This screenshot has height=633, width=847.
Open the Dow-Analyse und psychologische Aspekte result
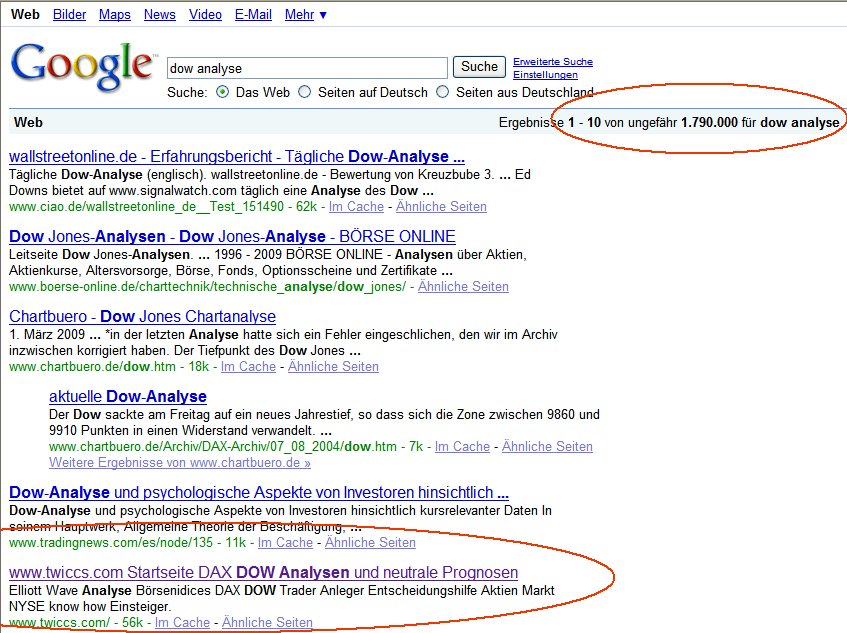click(259, 493)
